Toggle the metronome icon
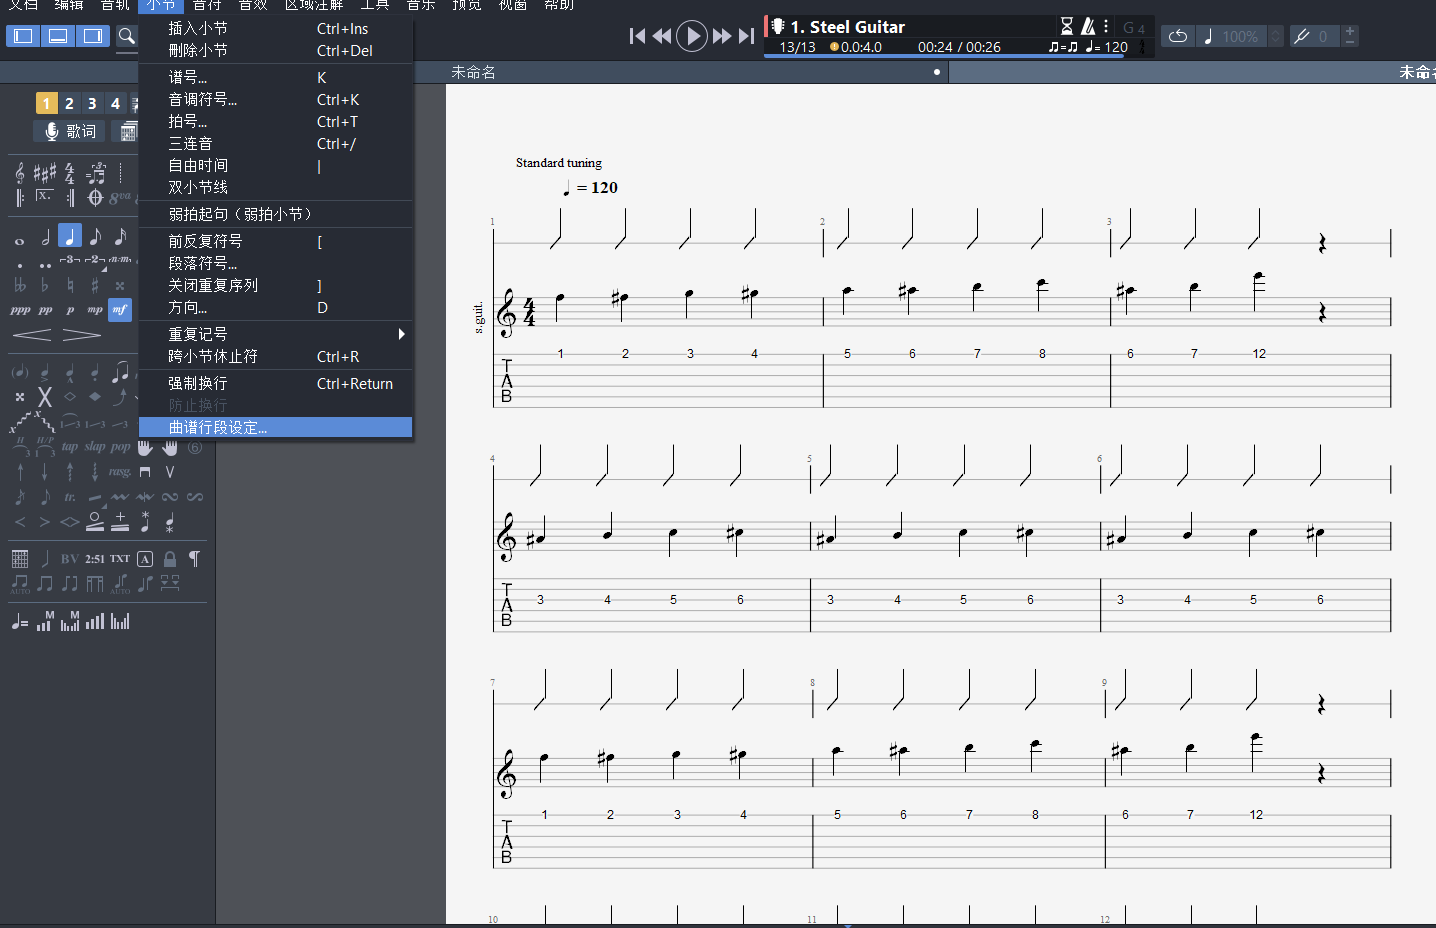 click(1088, 27)
